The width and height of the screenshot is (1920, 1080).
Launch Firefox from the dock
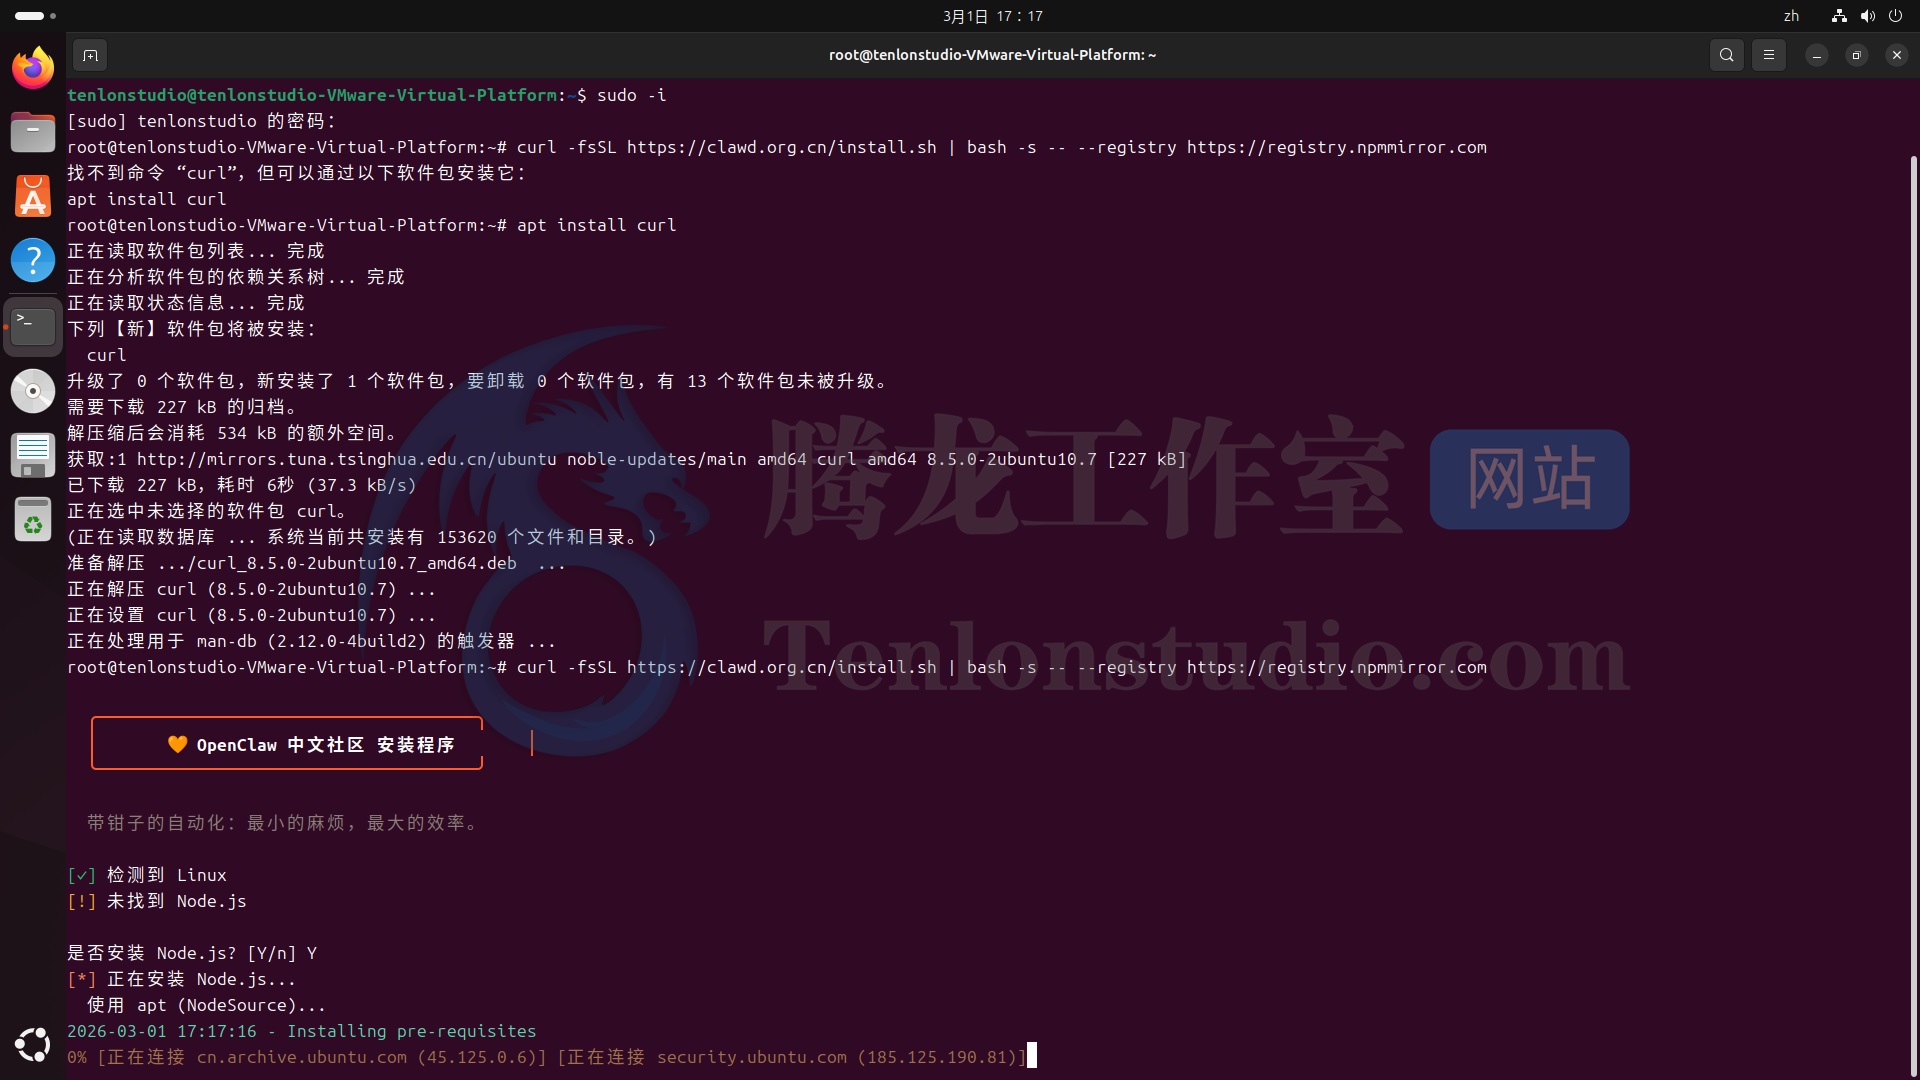pyautogui.click(x=33, y=68)
